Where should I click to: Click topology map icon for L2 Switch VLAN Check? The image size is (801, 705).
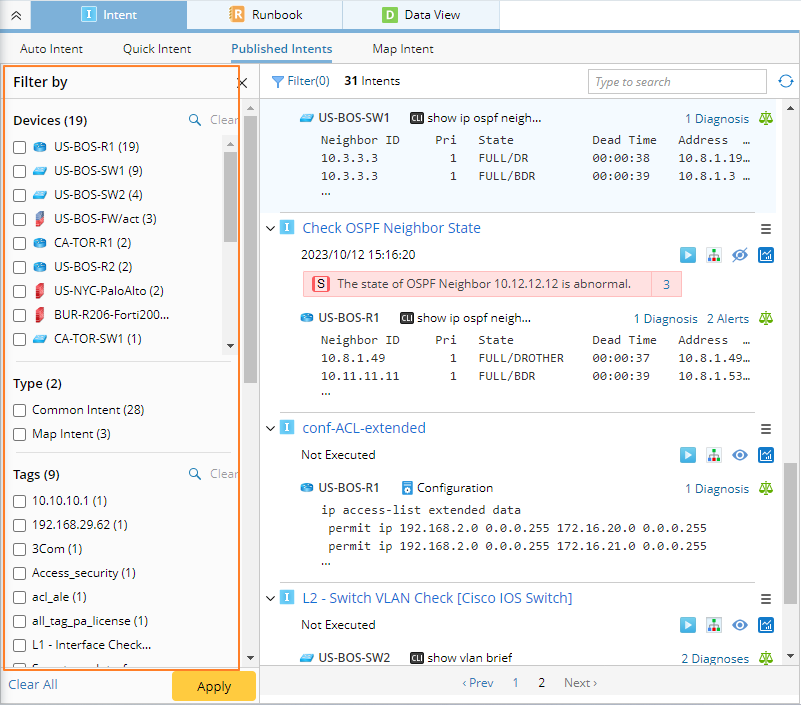(x=714, y=625)
